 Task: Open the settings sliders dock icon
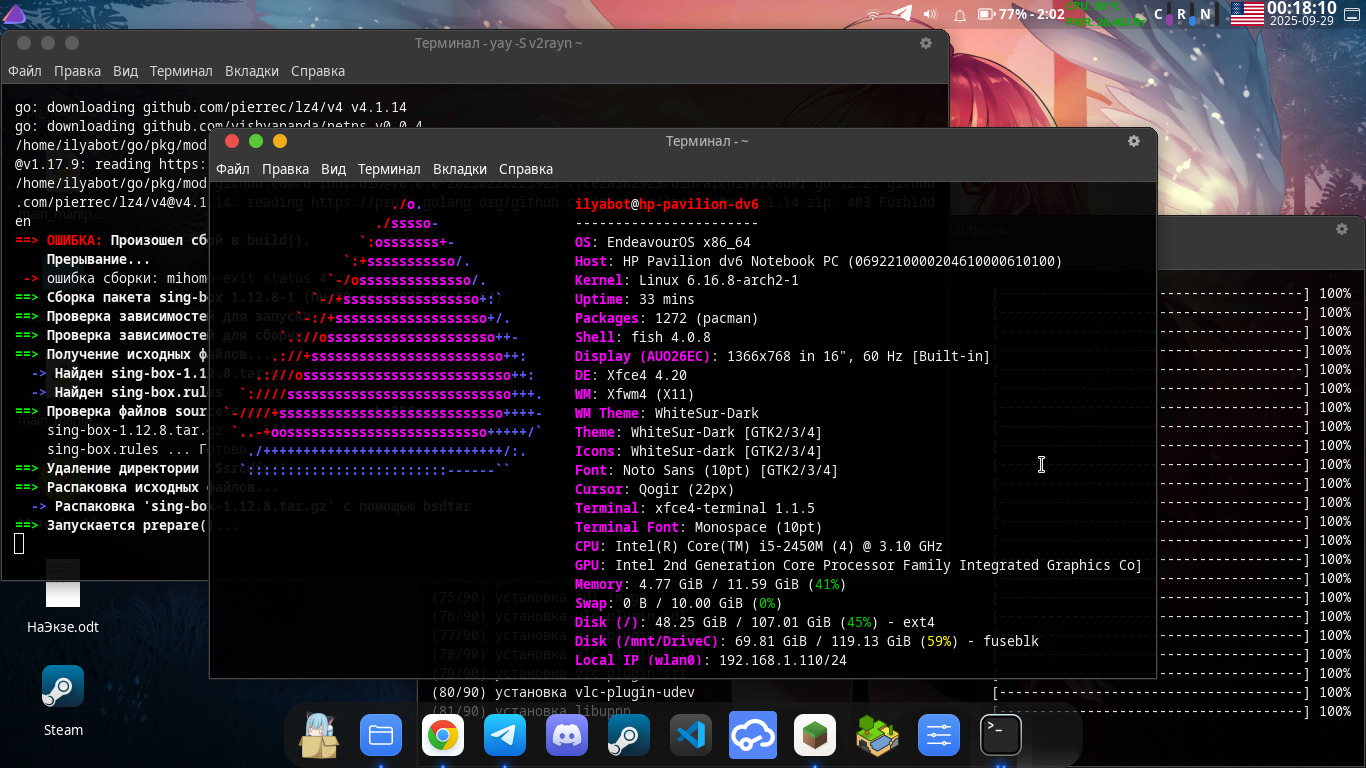(938, 737)
